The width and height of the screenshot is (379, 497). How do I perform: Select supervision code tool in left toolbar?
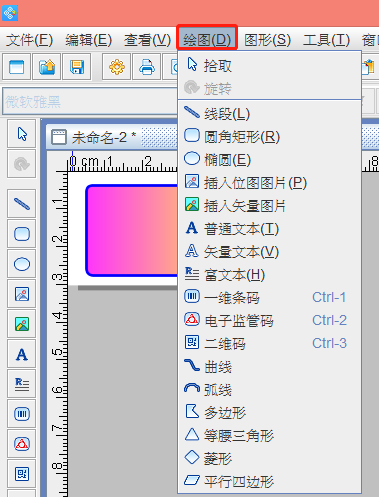tap(22, 444)
